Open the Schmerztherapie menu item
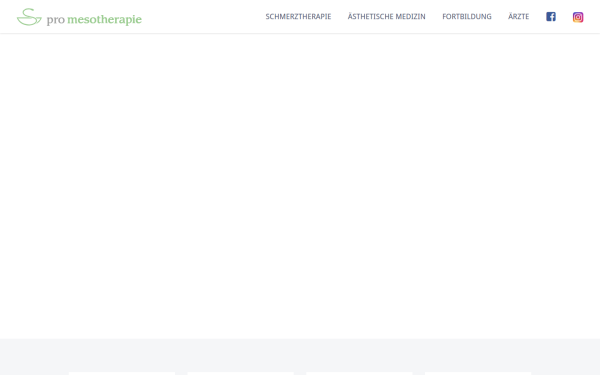 [x=298, y=16]
